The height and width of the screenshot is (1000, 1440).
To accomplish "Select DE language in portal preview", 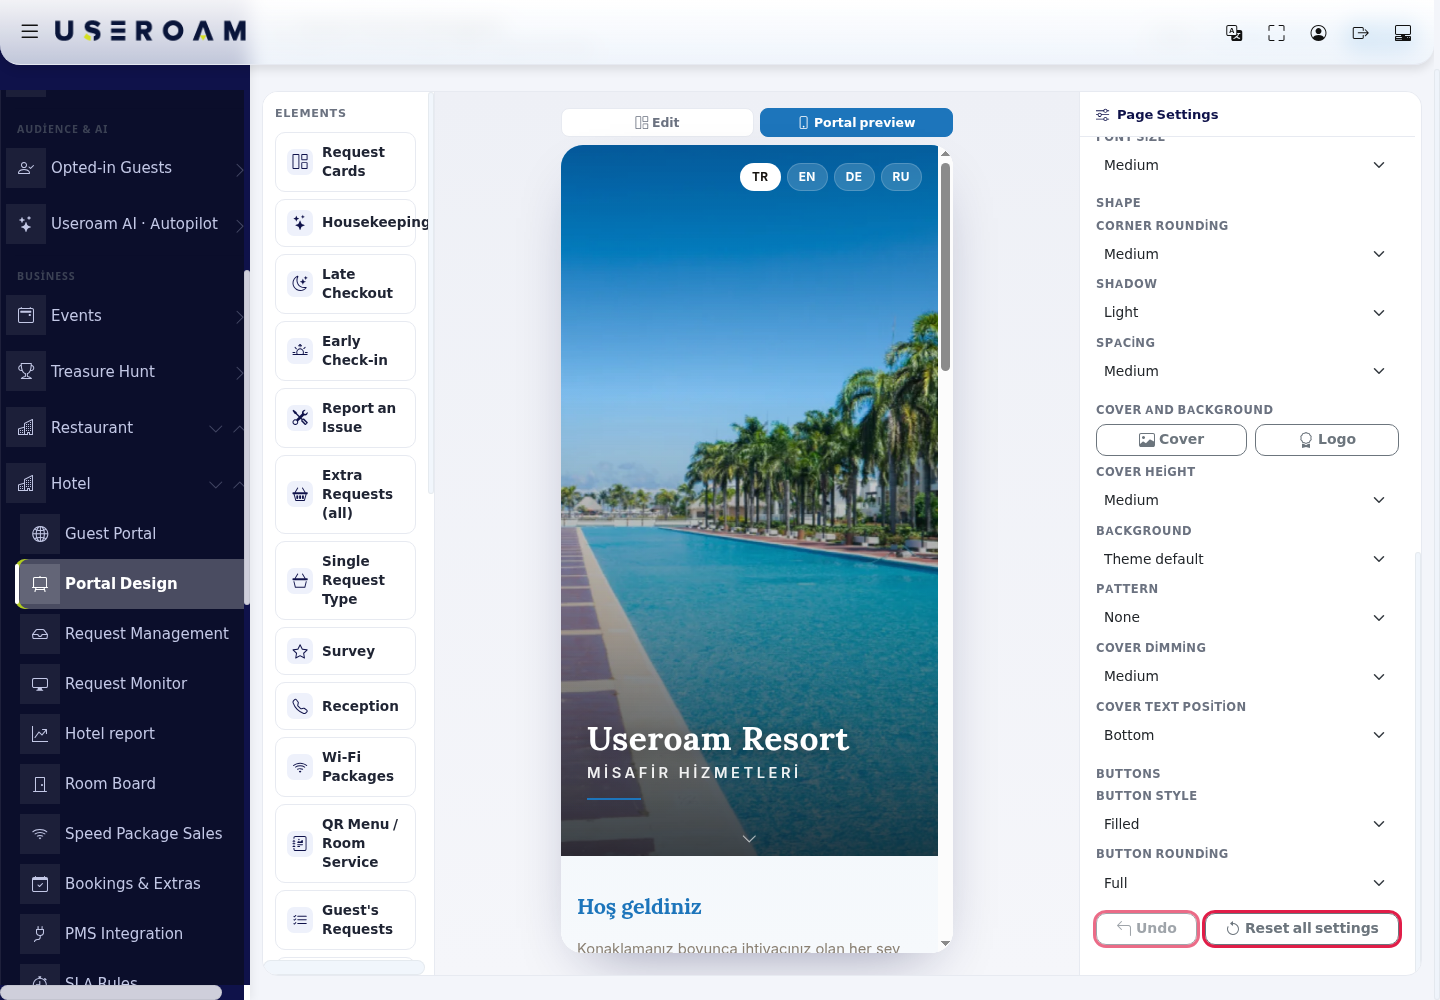I will tap(854, 177).
